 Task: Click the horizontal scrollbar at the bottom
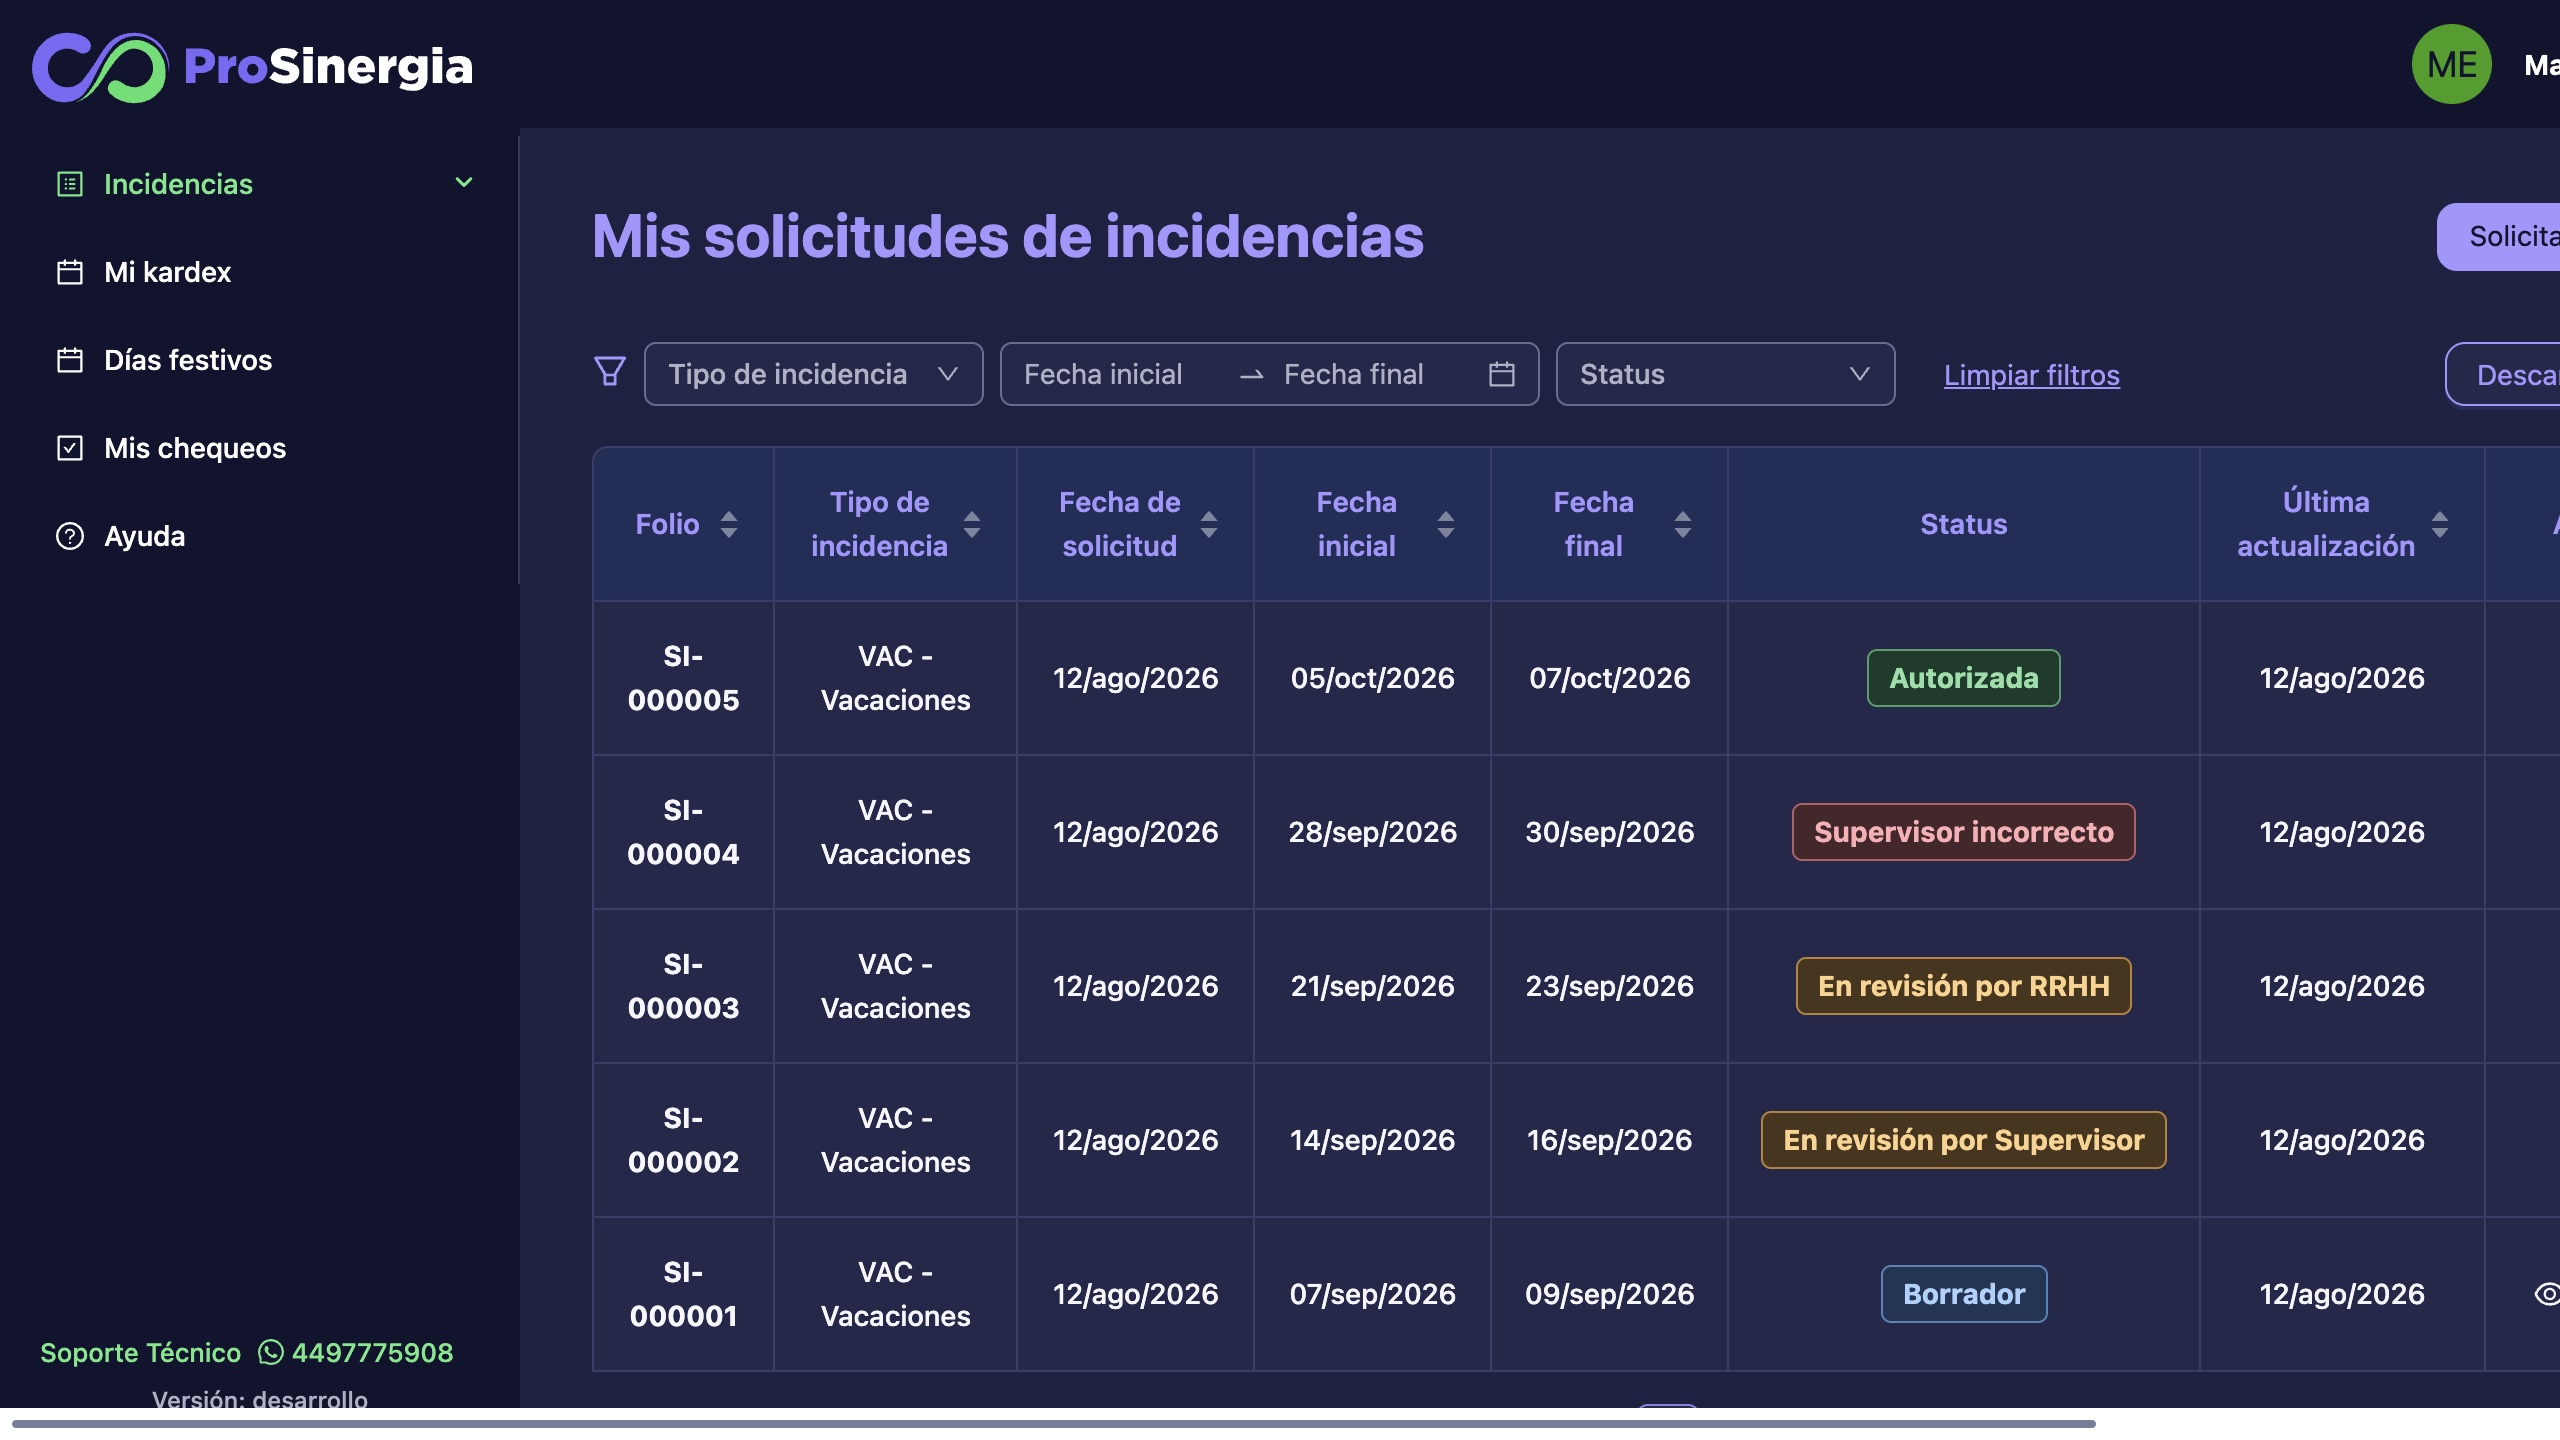click(x=1054, y=1423)
